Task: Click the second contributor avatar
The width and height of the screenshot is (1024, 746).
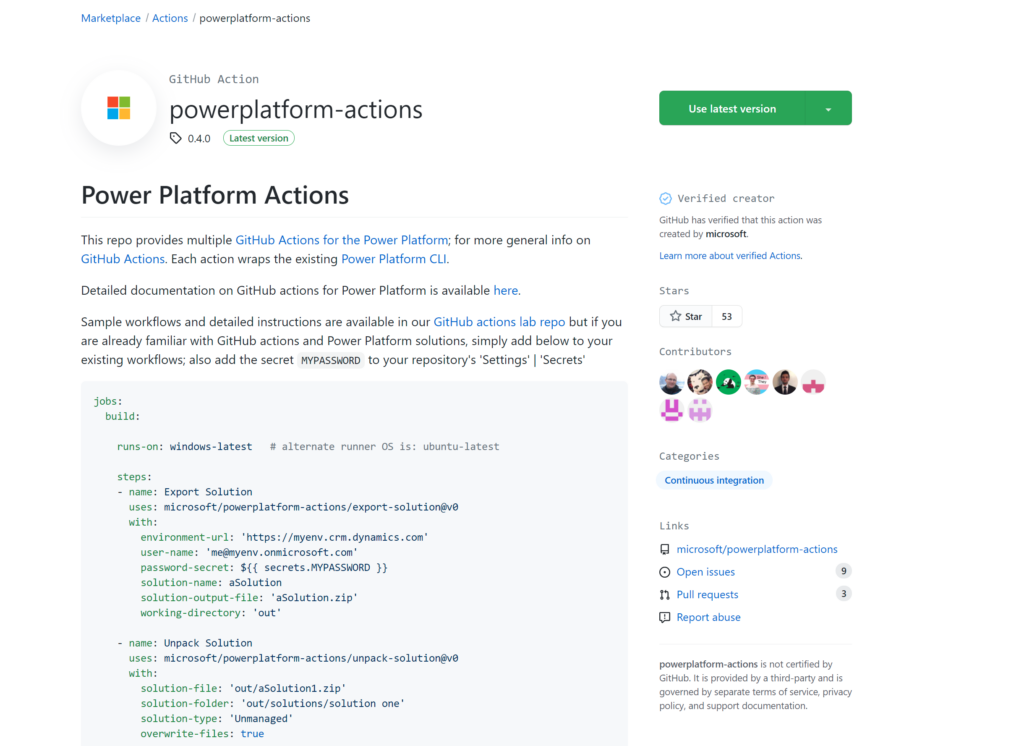Action: click(x=700, y=382)
